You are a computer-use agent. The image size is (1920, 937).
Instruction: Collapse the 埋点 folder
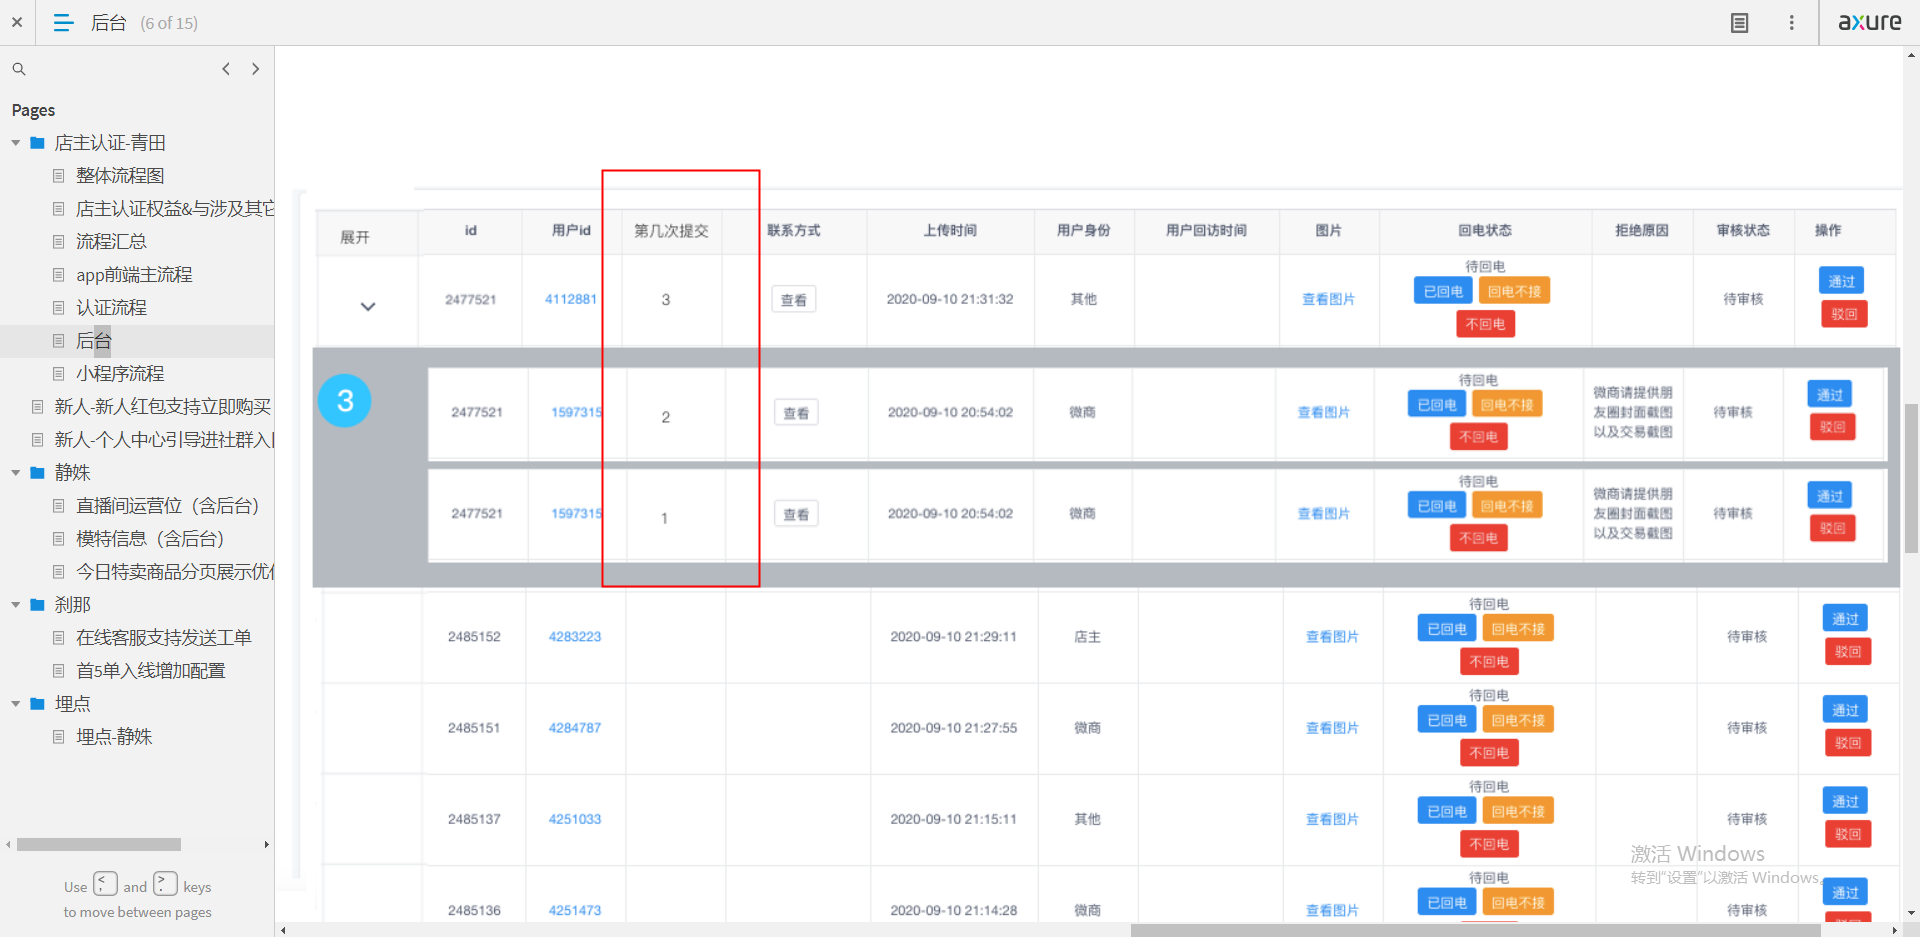pyautogui.click(x=16, y=704)
